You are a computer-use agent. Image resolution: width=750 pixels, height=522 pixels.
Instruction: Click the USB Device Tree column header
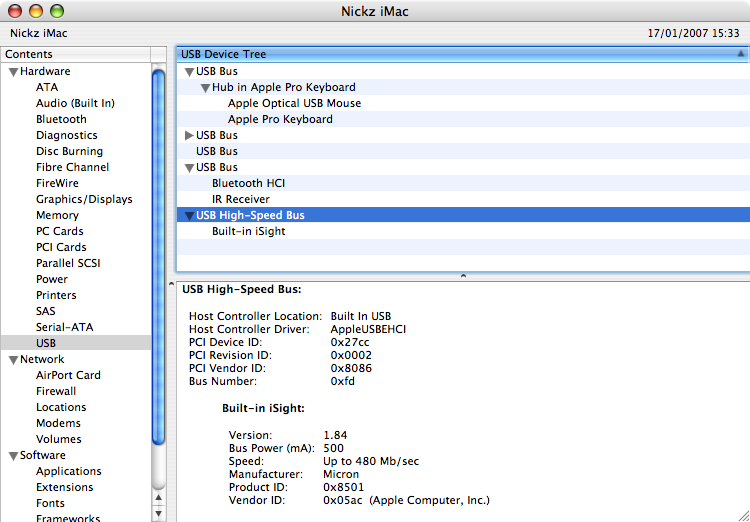(x=463, y=54)
